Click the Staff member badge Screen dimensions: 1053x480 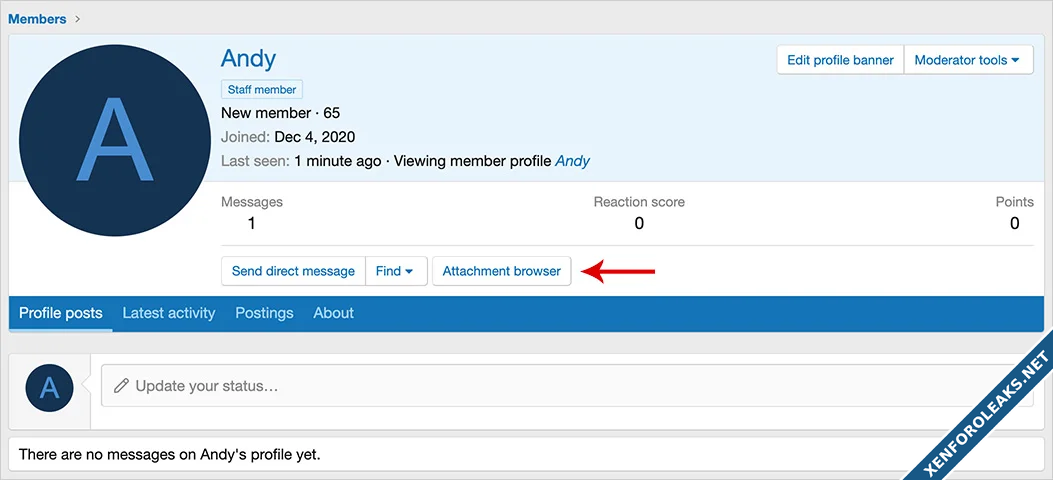[x=261, y=90]
